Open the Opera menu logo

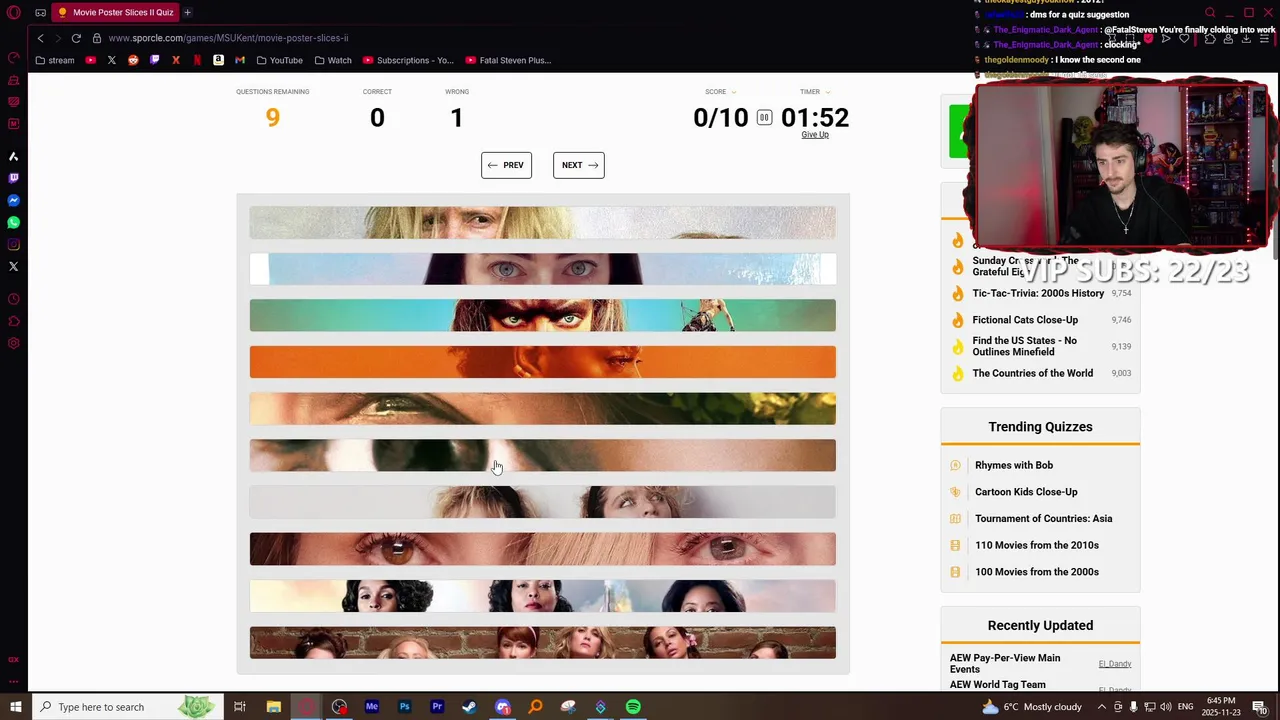coord(14,13)
